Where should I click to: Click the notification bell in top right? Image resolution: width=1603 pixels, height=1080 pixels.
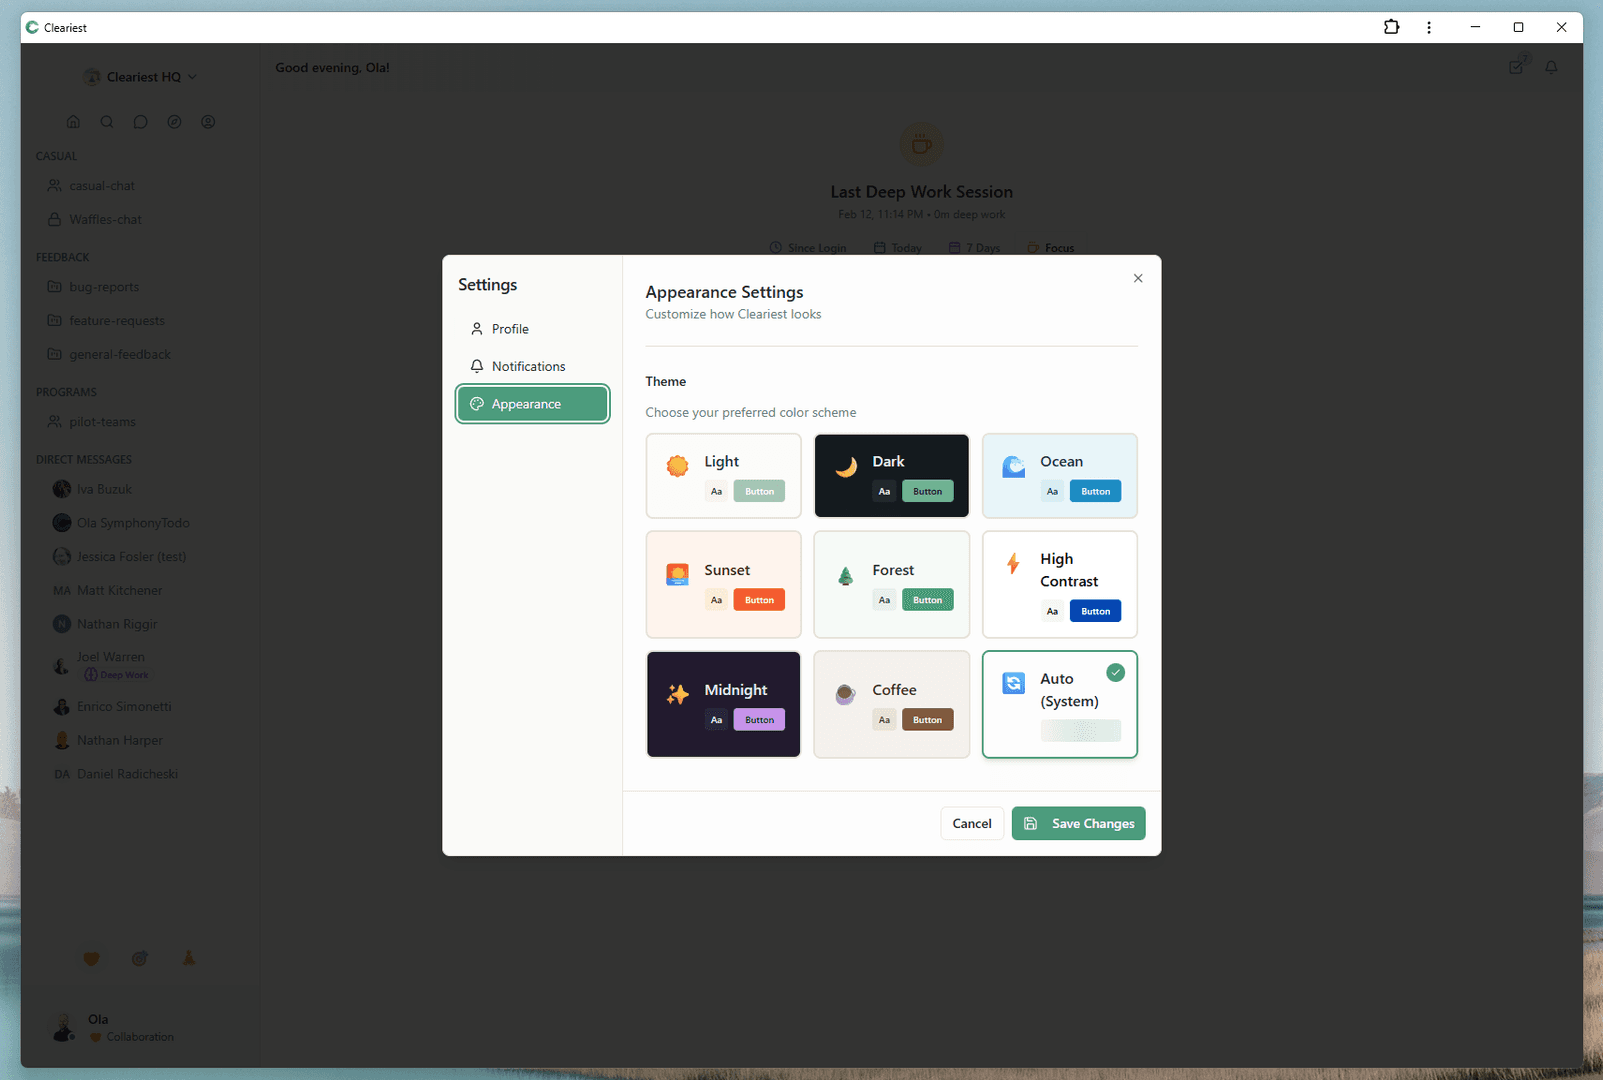pyautogui.click(x=1551, y=68)
